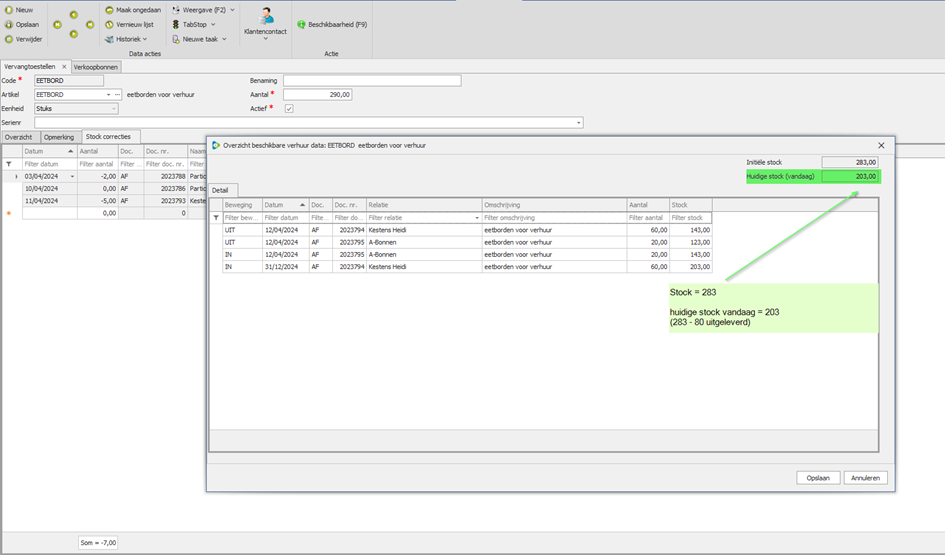Open the Serienr dropdown arrow
Screen dimensions: 945x555
tap(579, 123)
